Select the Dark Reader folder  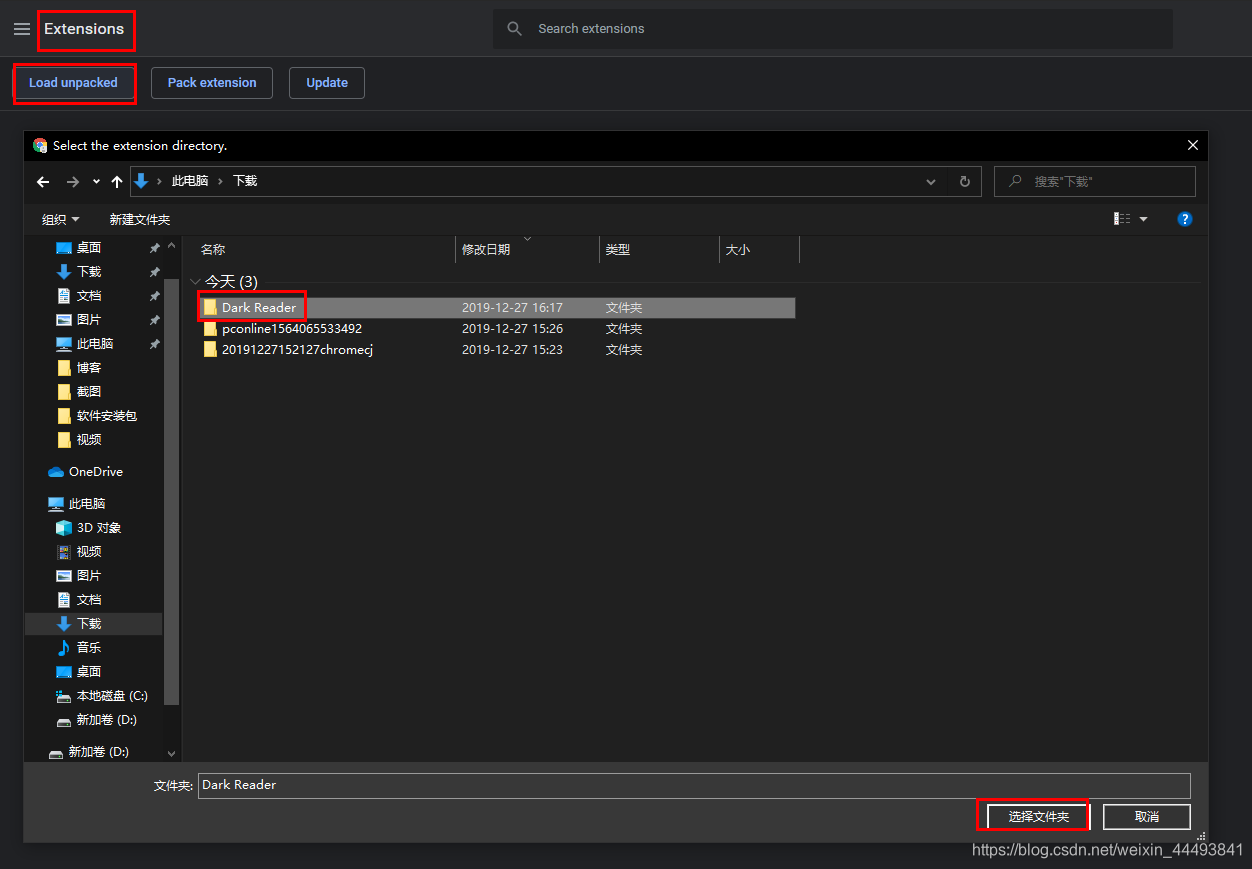pos(497,308)
